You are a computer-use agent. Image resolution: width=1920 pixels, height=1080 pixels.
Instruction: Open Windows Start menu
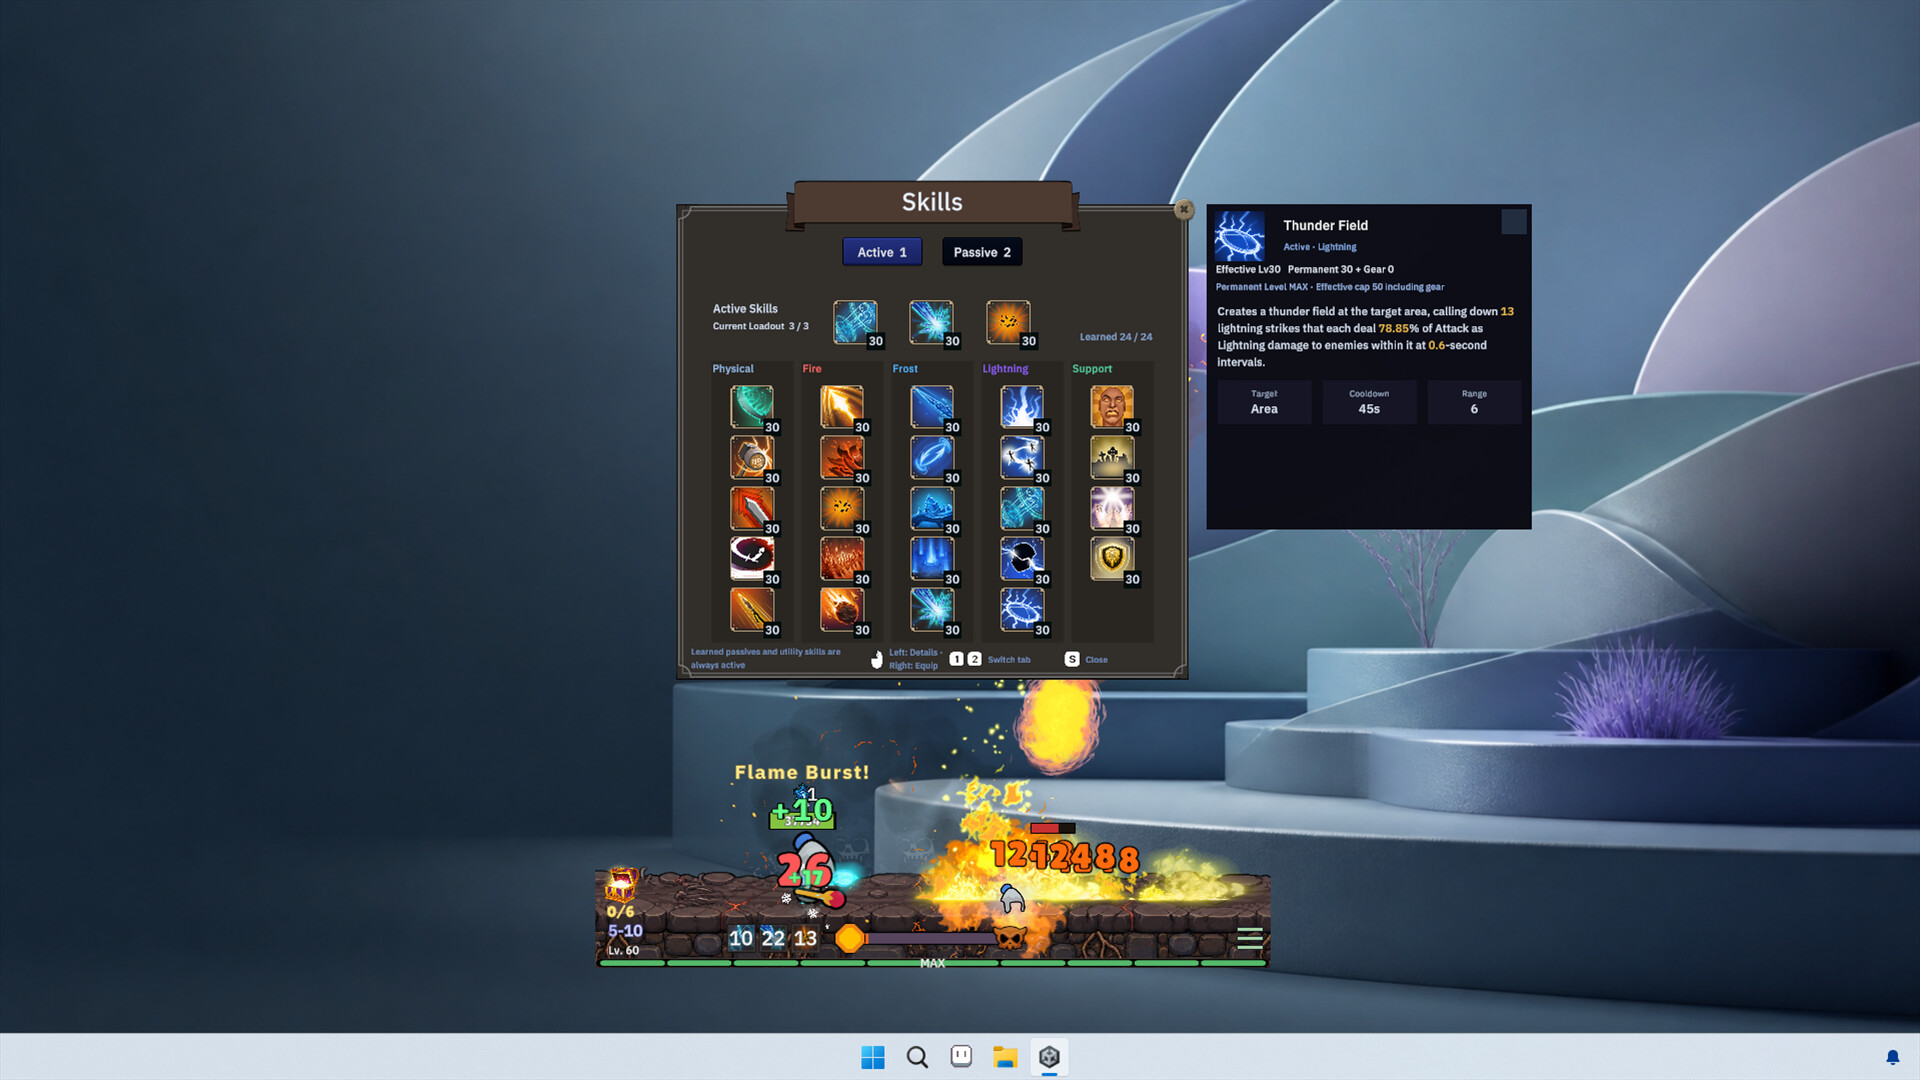(x=873, y=1057)
